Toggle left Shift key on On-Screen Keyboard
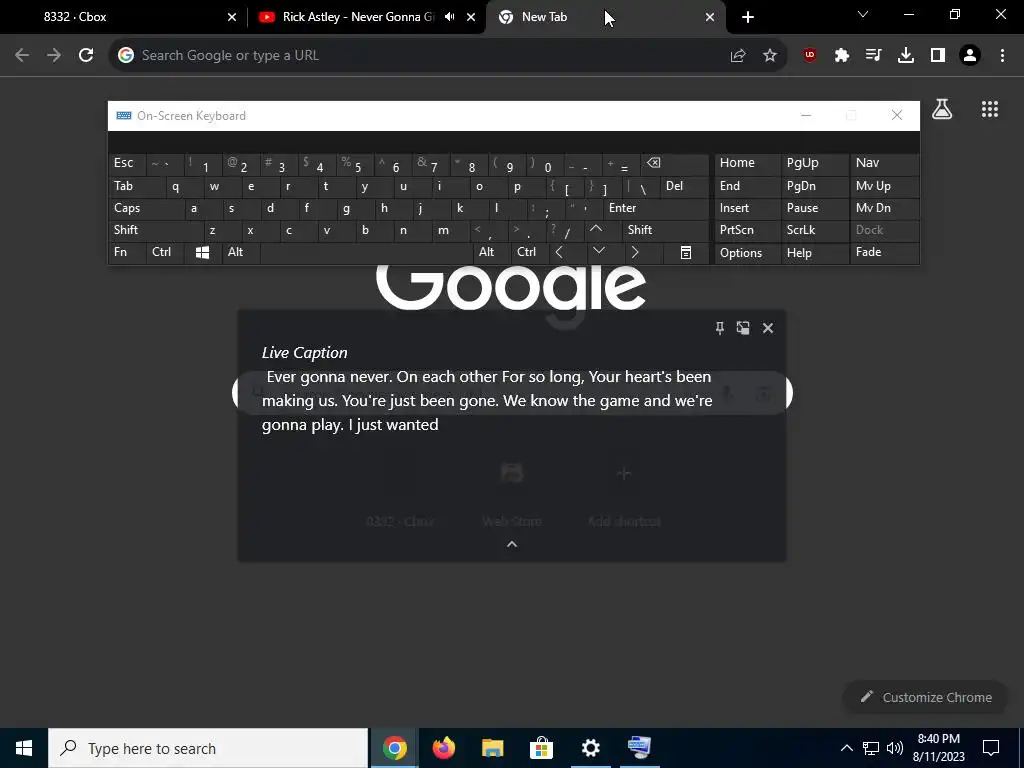The height and width of the screenshot is (768, 1024). tap(156, 230)
